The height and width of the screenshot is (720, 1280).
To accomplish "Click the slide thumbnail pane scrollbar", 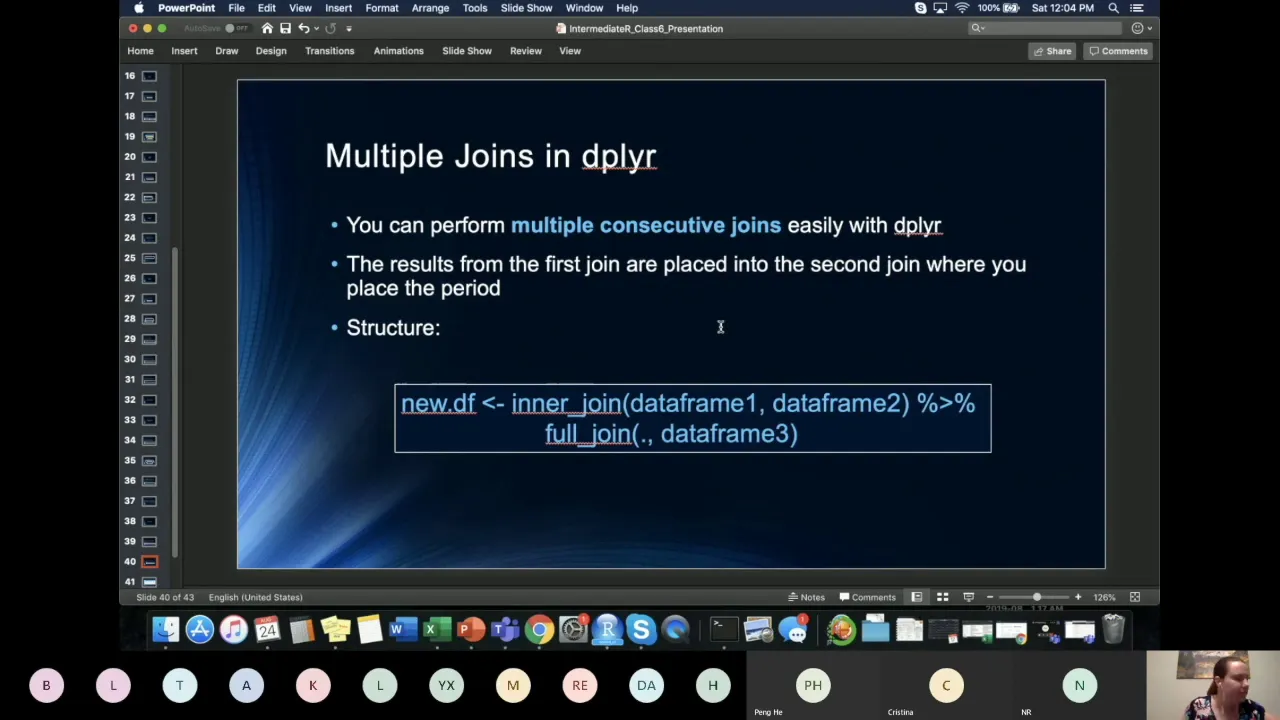I will click(176, 400).
